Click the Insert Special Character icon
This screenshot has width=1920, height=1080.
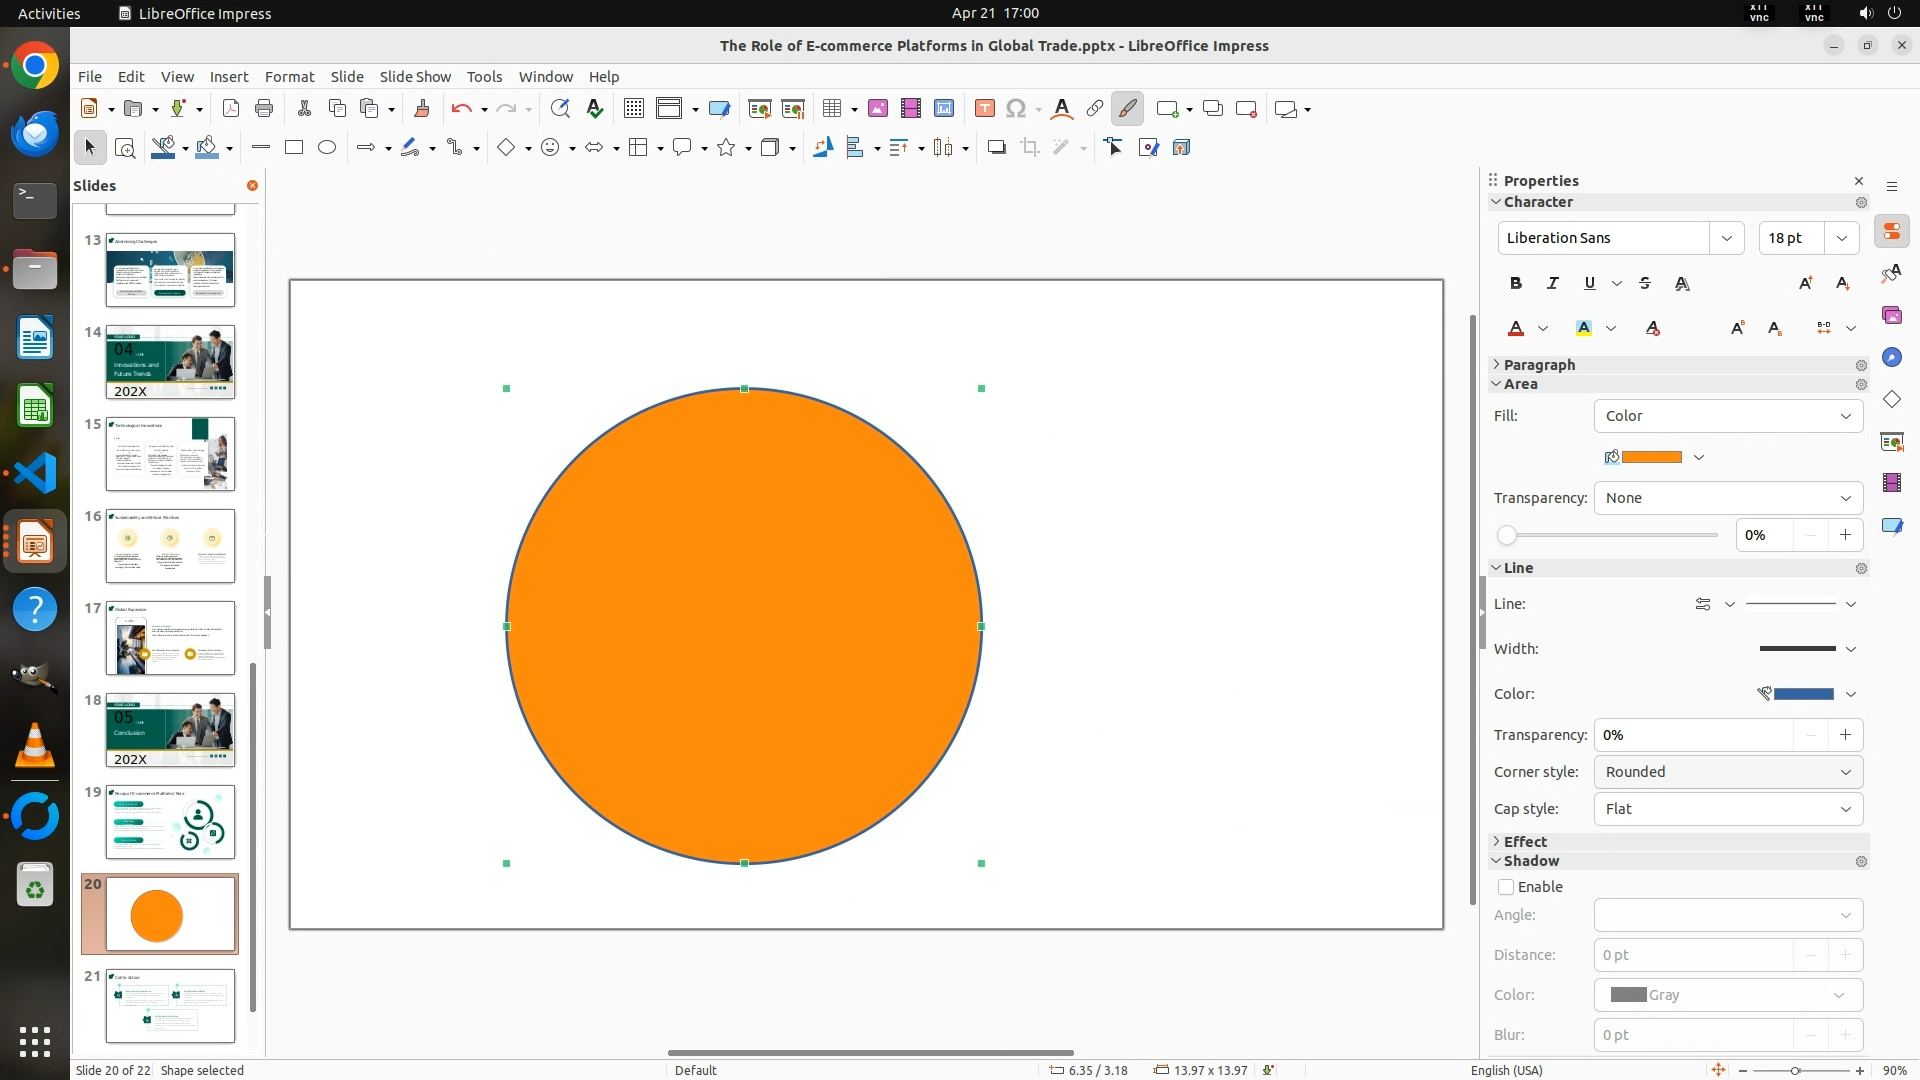[1016, 109]
